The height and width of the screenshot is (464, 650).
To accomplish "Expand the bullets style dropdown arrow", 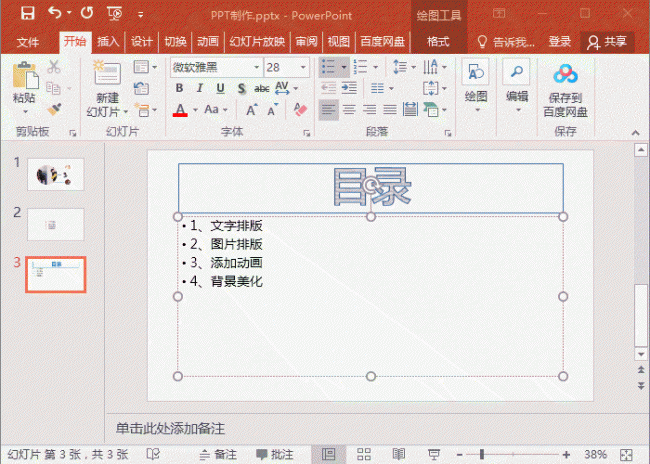I will (344, 67).
